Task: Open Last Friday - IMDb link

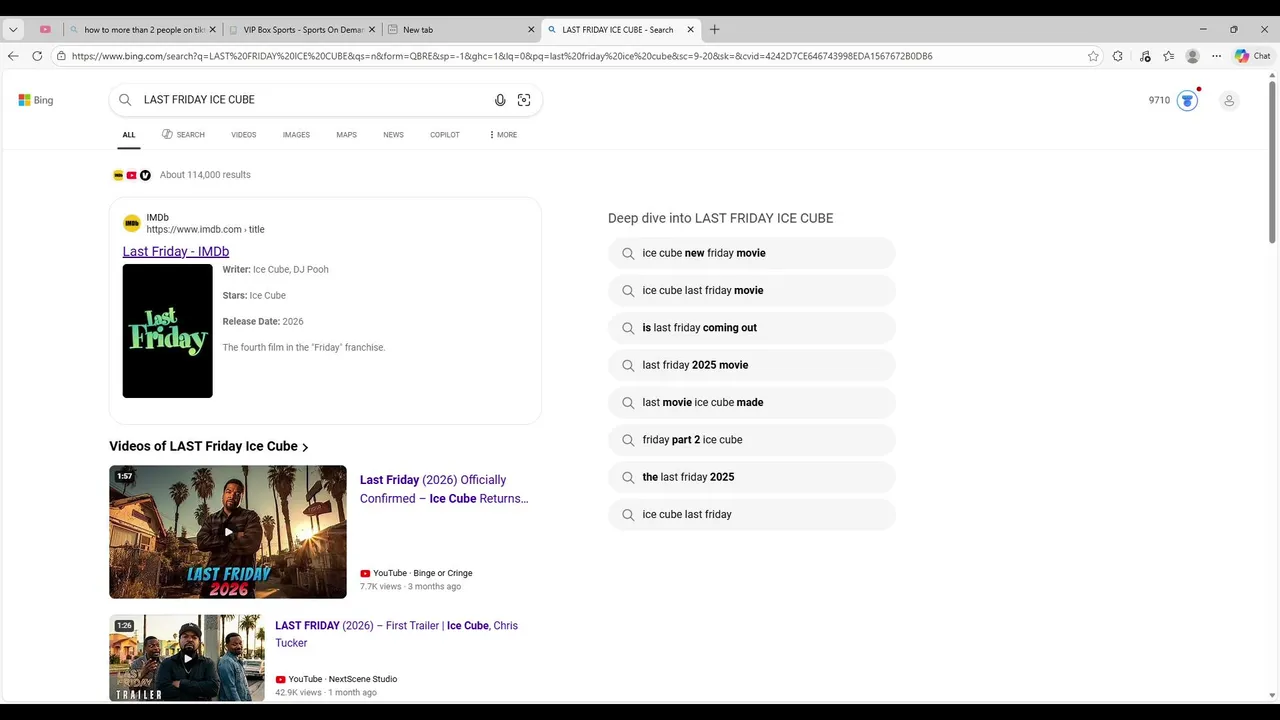Action: click(x=176, y=251)
